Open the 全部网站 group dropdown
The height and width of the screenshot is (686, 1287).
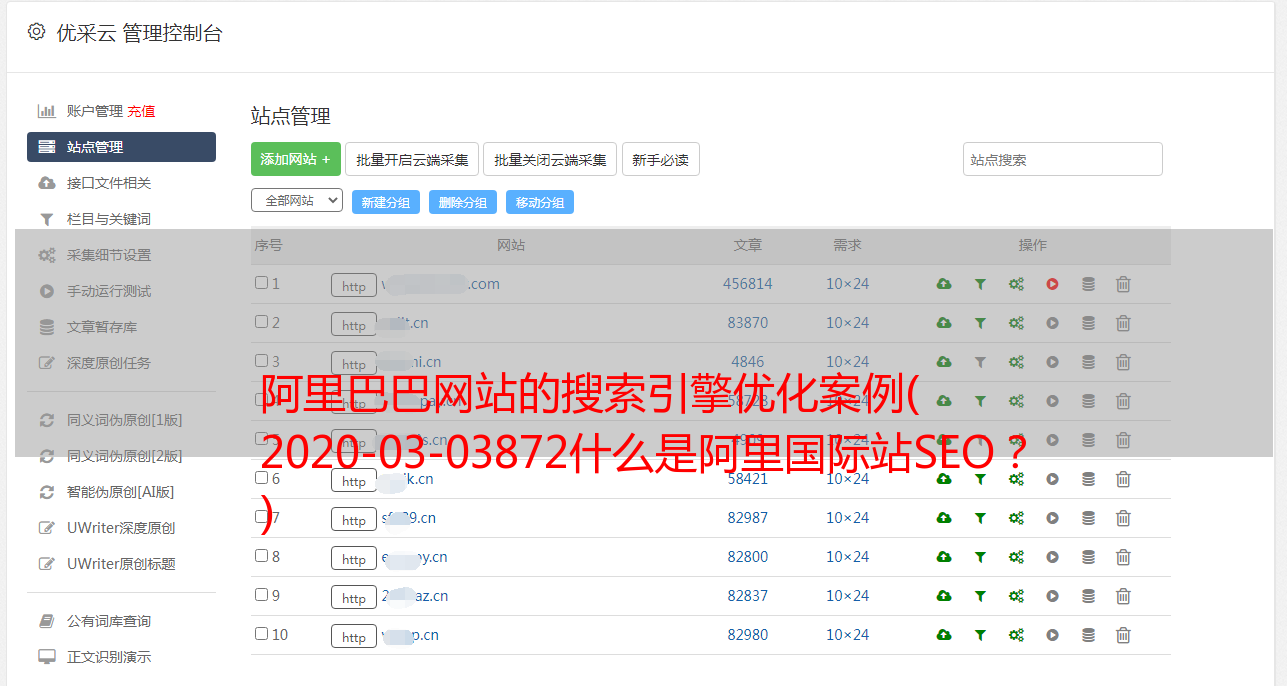tap(297, 201)
